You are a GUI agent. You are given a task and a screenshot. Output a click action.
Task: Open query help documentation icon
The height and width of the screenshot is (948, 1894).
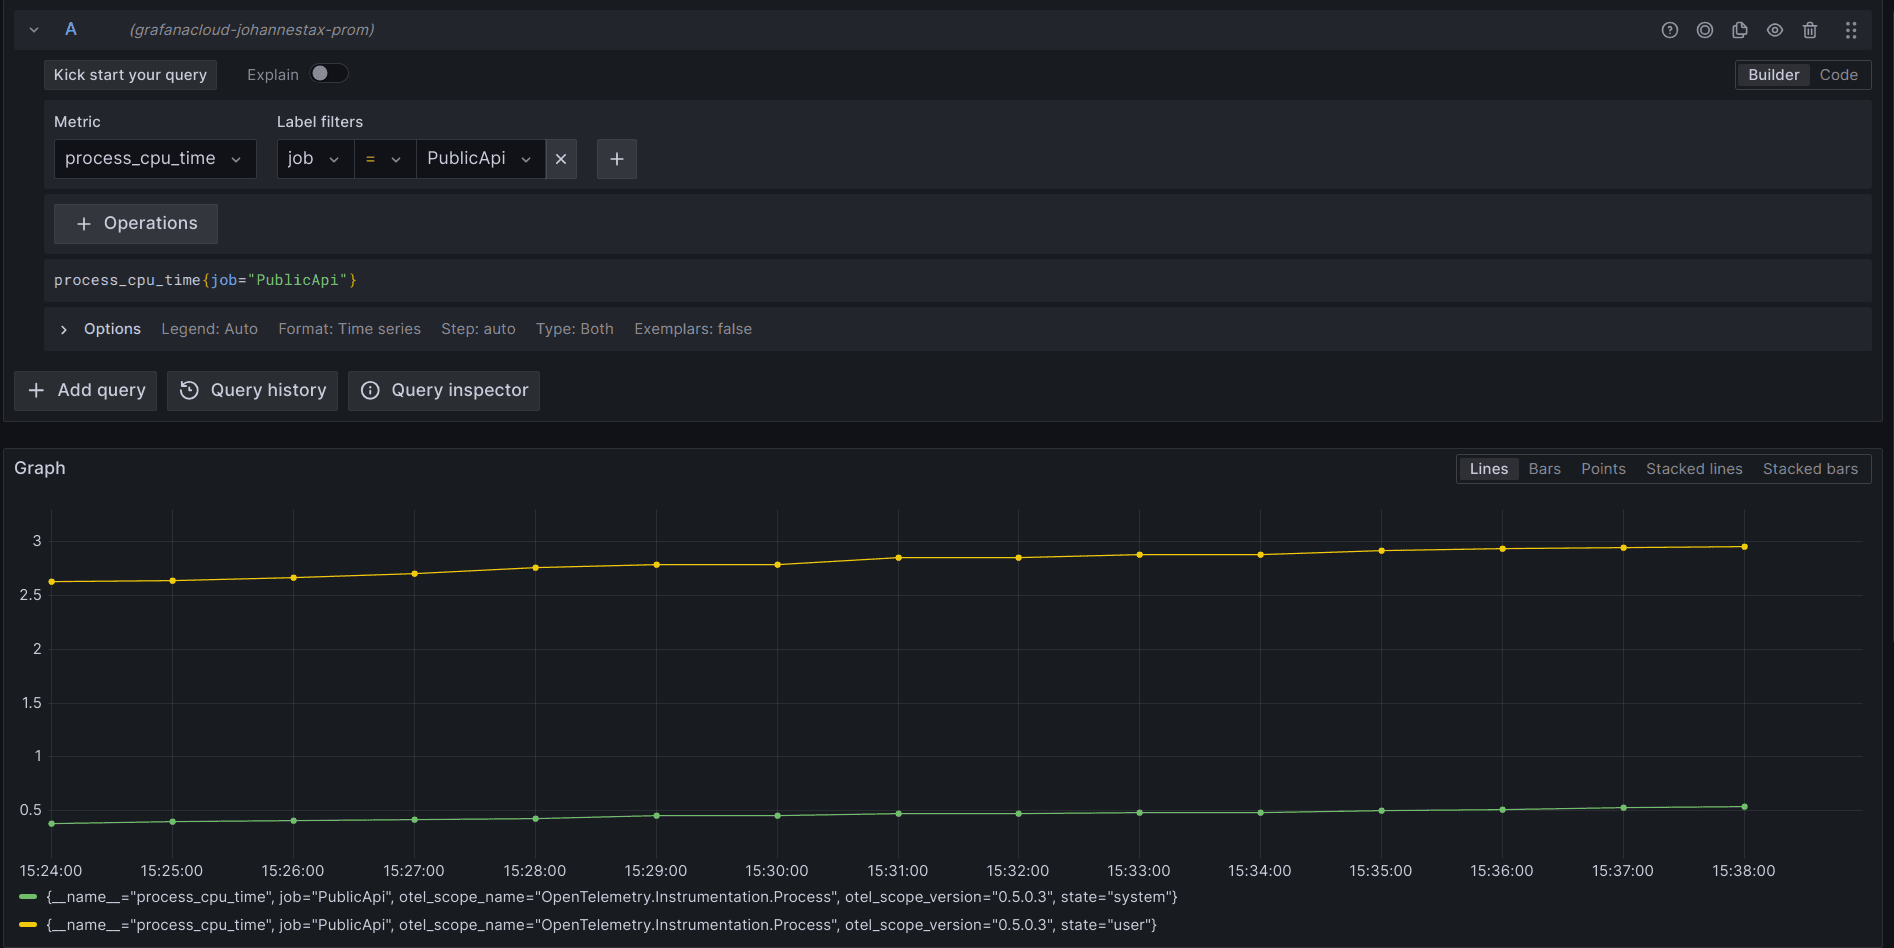pos(1669,30)
